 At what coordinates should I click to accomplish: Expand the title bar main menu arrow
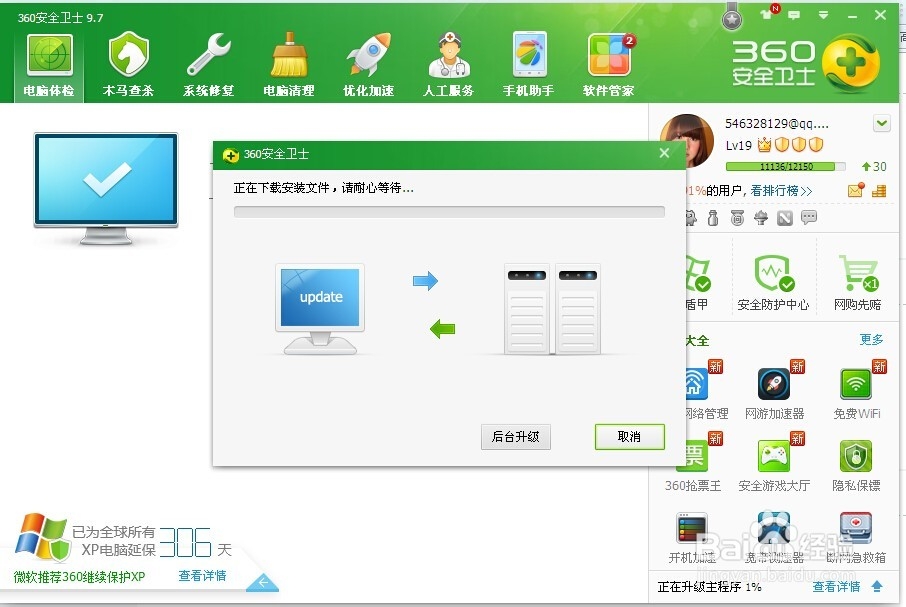tap(823, 16)
